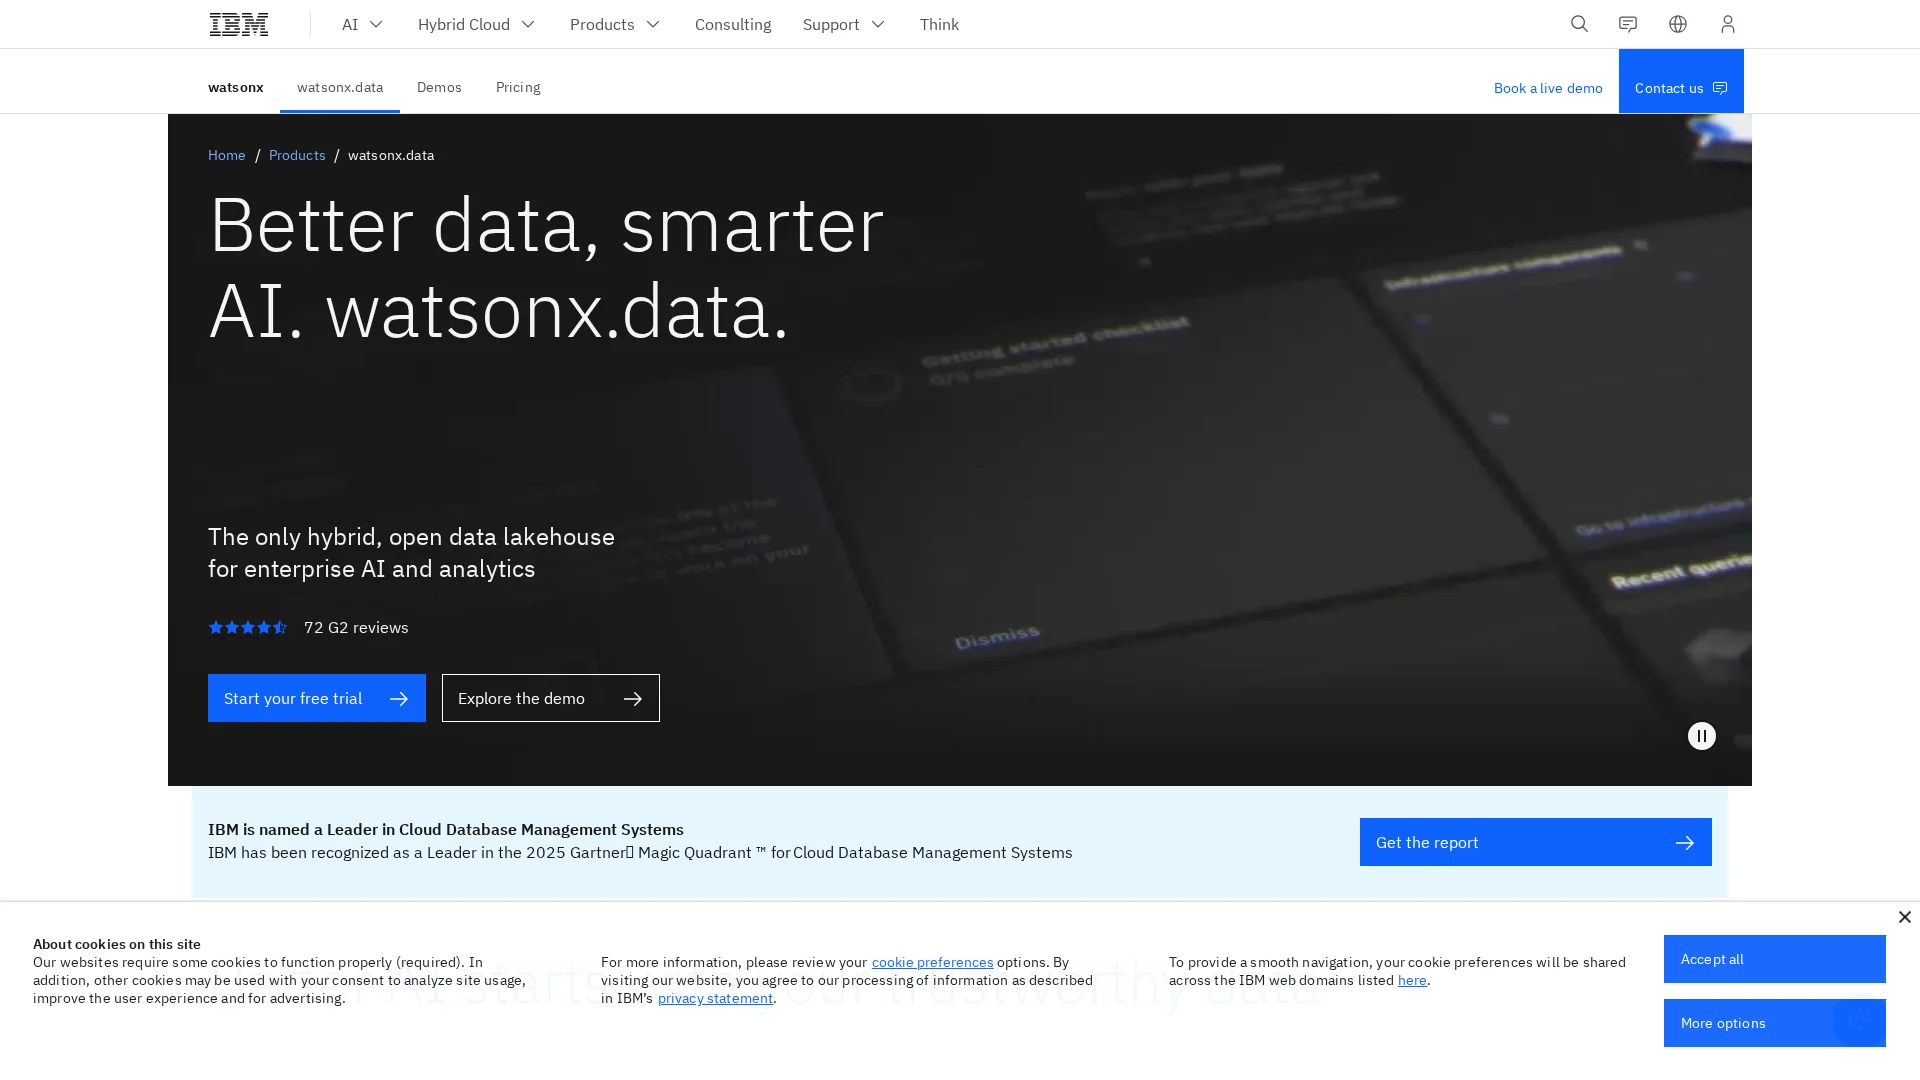
Task: Expand the Support dropdown menu
Action: click(844, 24)
